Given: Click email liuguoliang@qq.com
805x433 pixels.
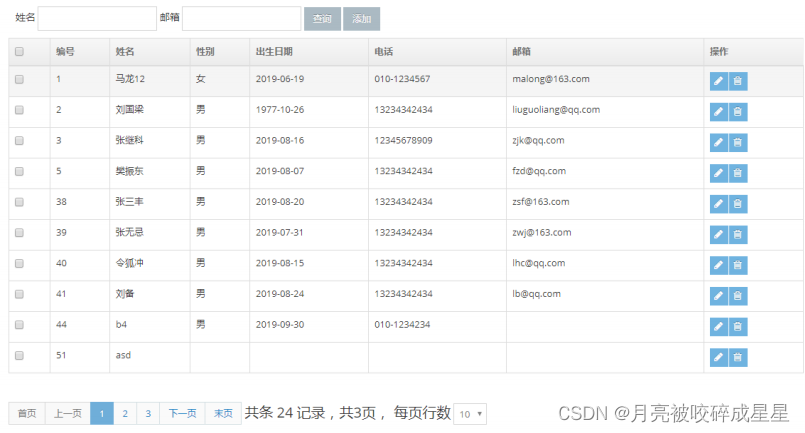Looking at the screenshot, I should pyautogui.click(x=556, y=110).
